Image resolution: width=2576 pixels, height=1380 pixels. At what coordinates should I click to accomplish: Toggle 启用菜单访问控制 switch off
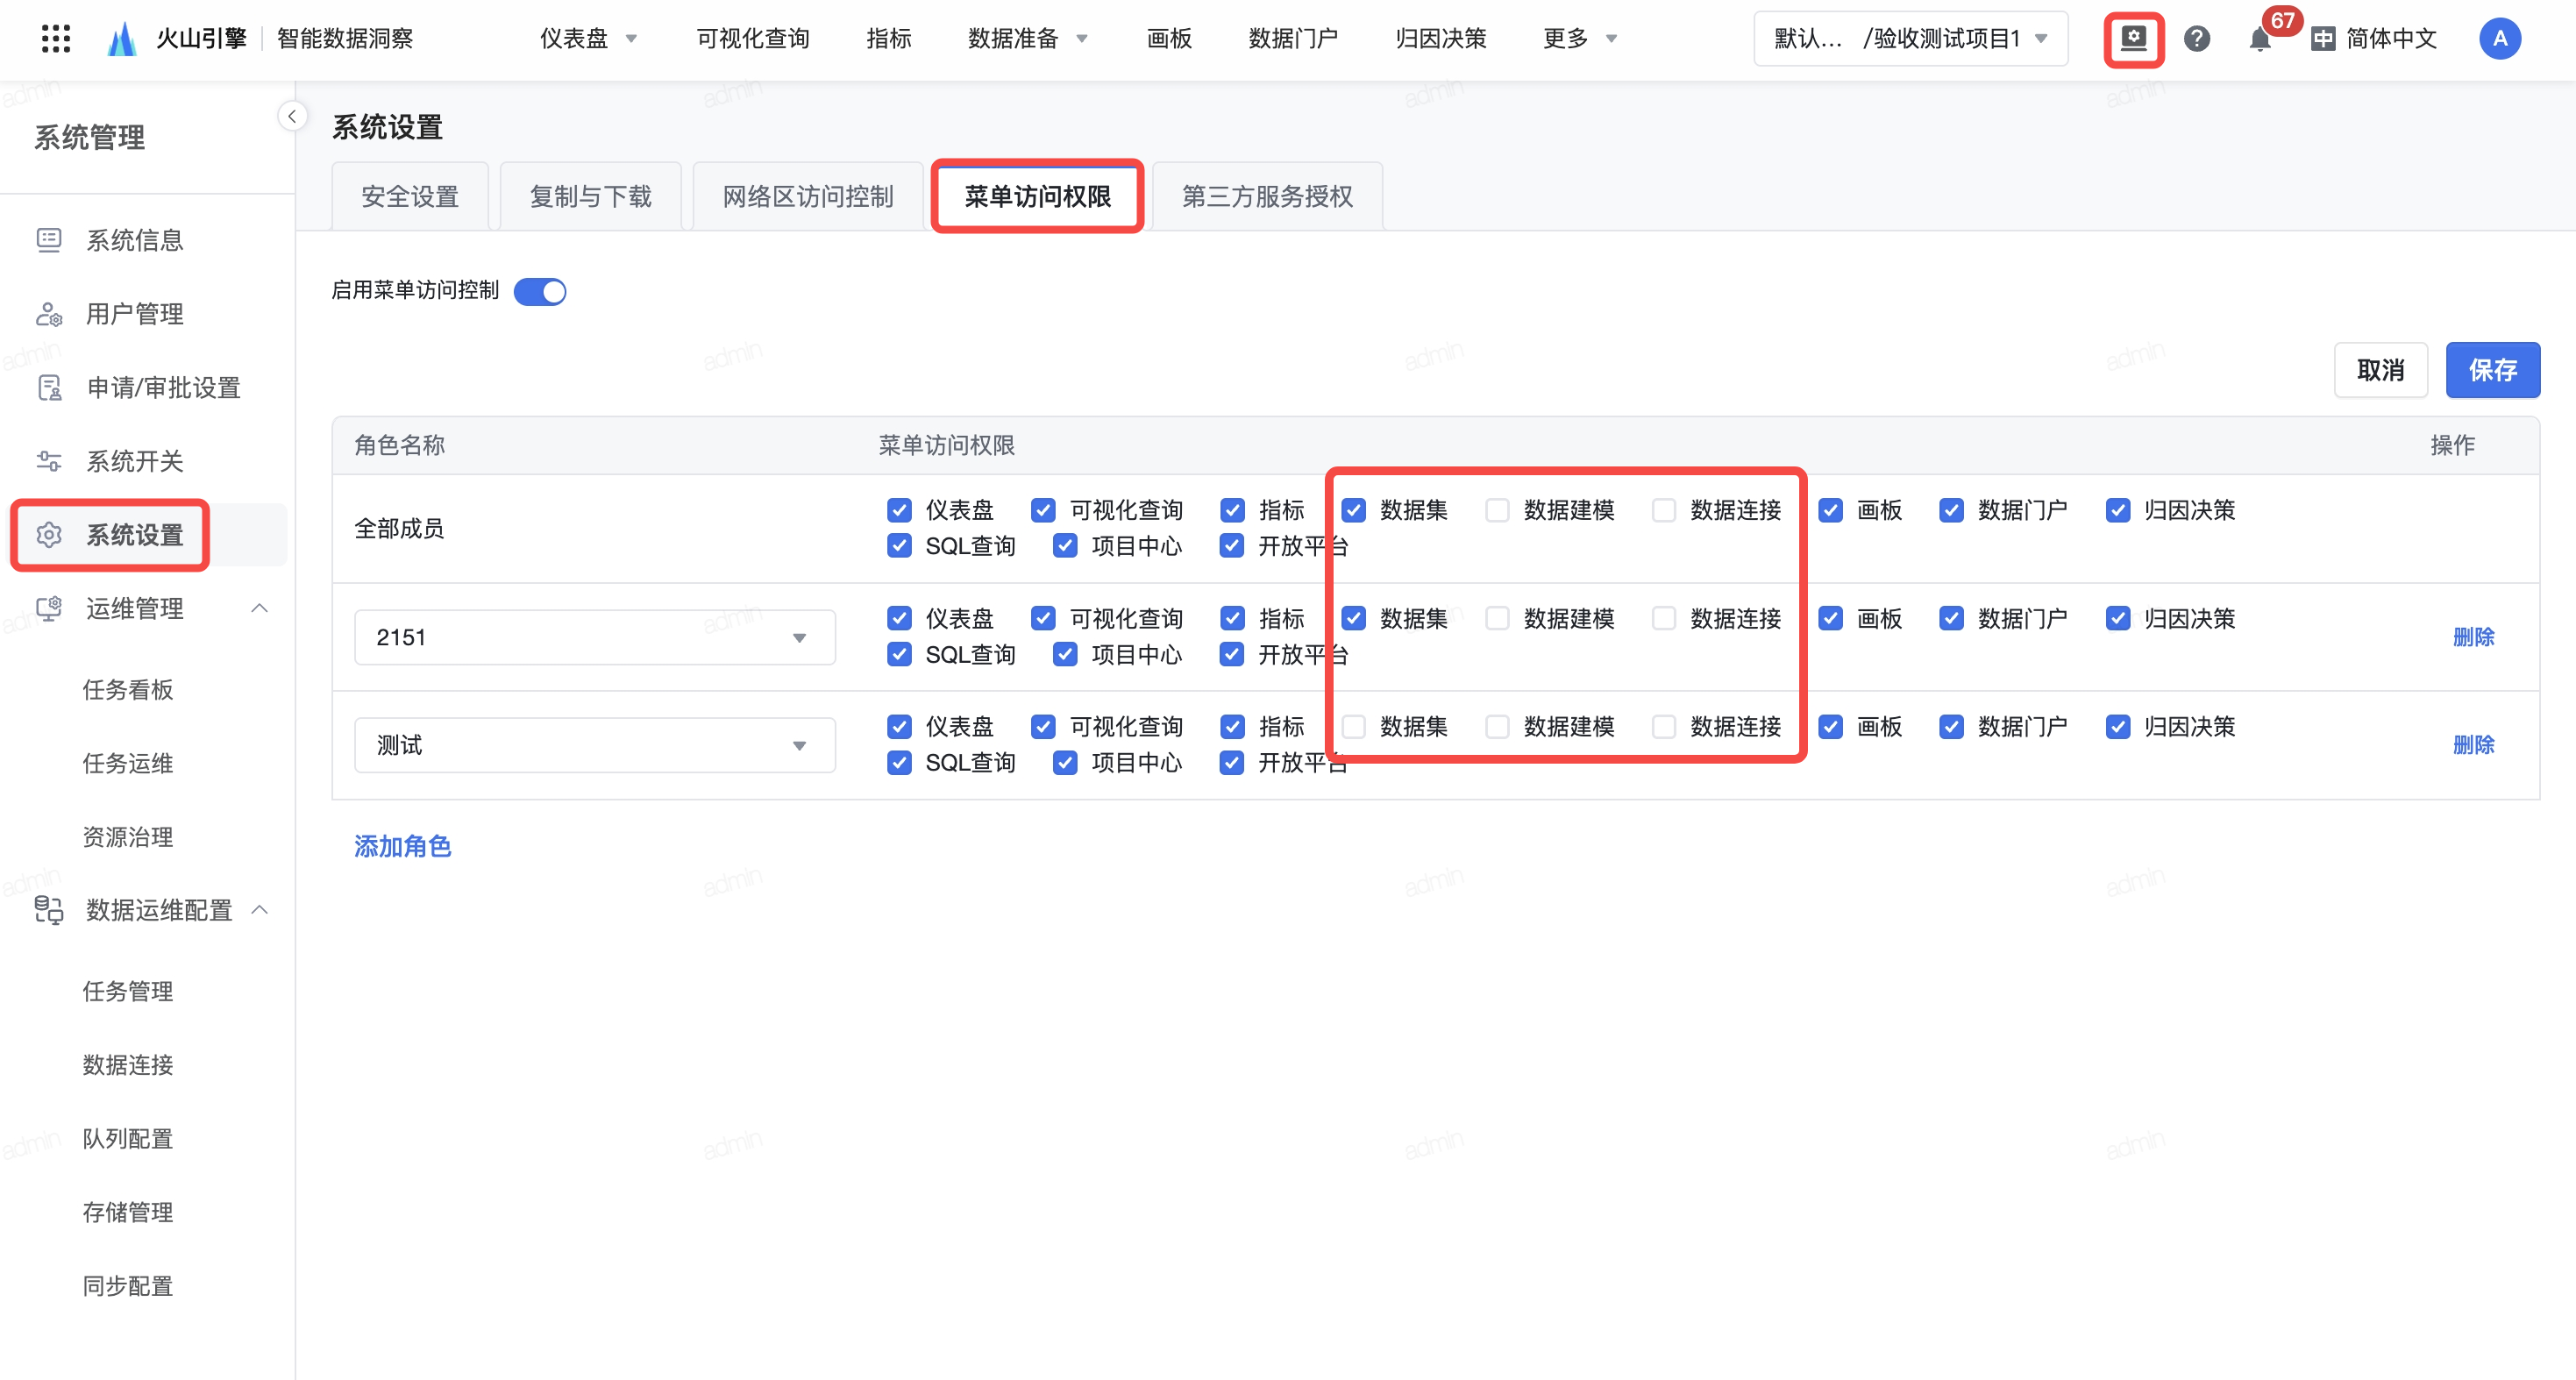pos(540,291)
